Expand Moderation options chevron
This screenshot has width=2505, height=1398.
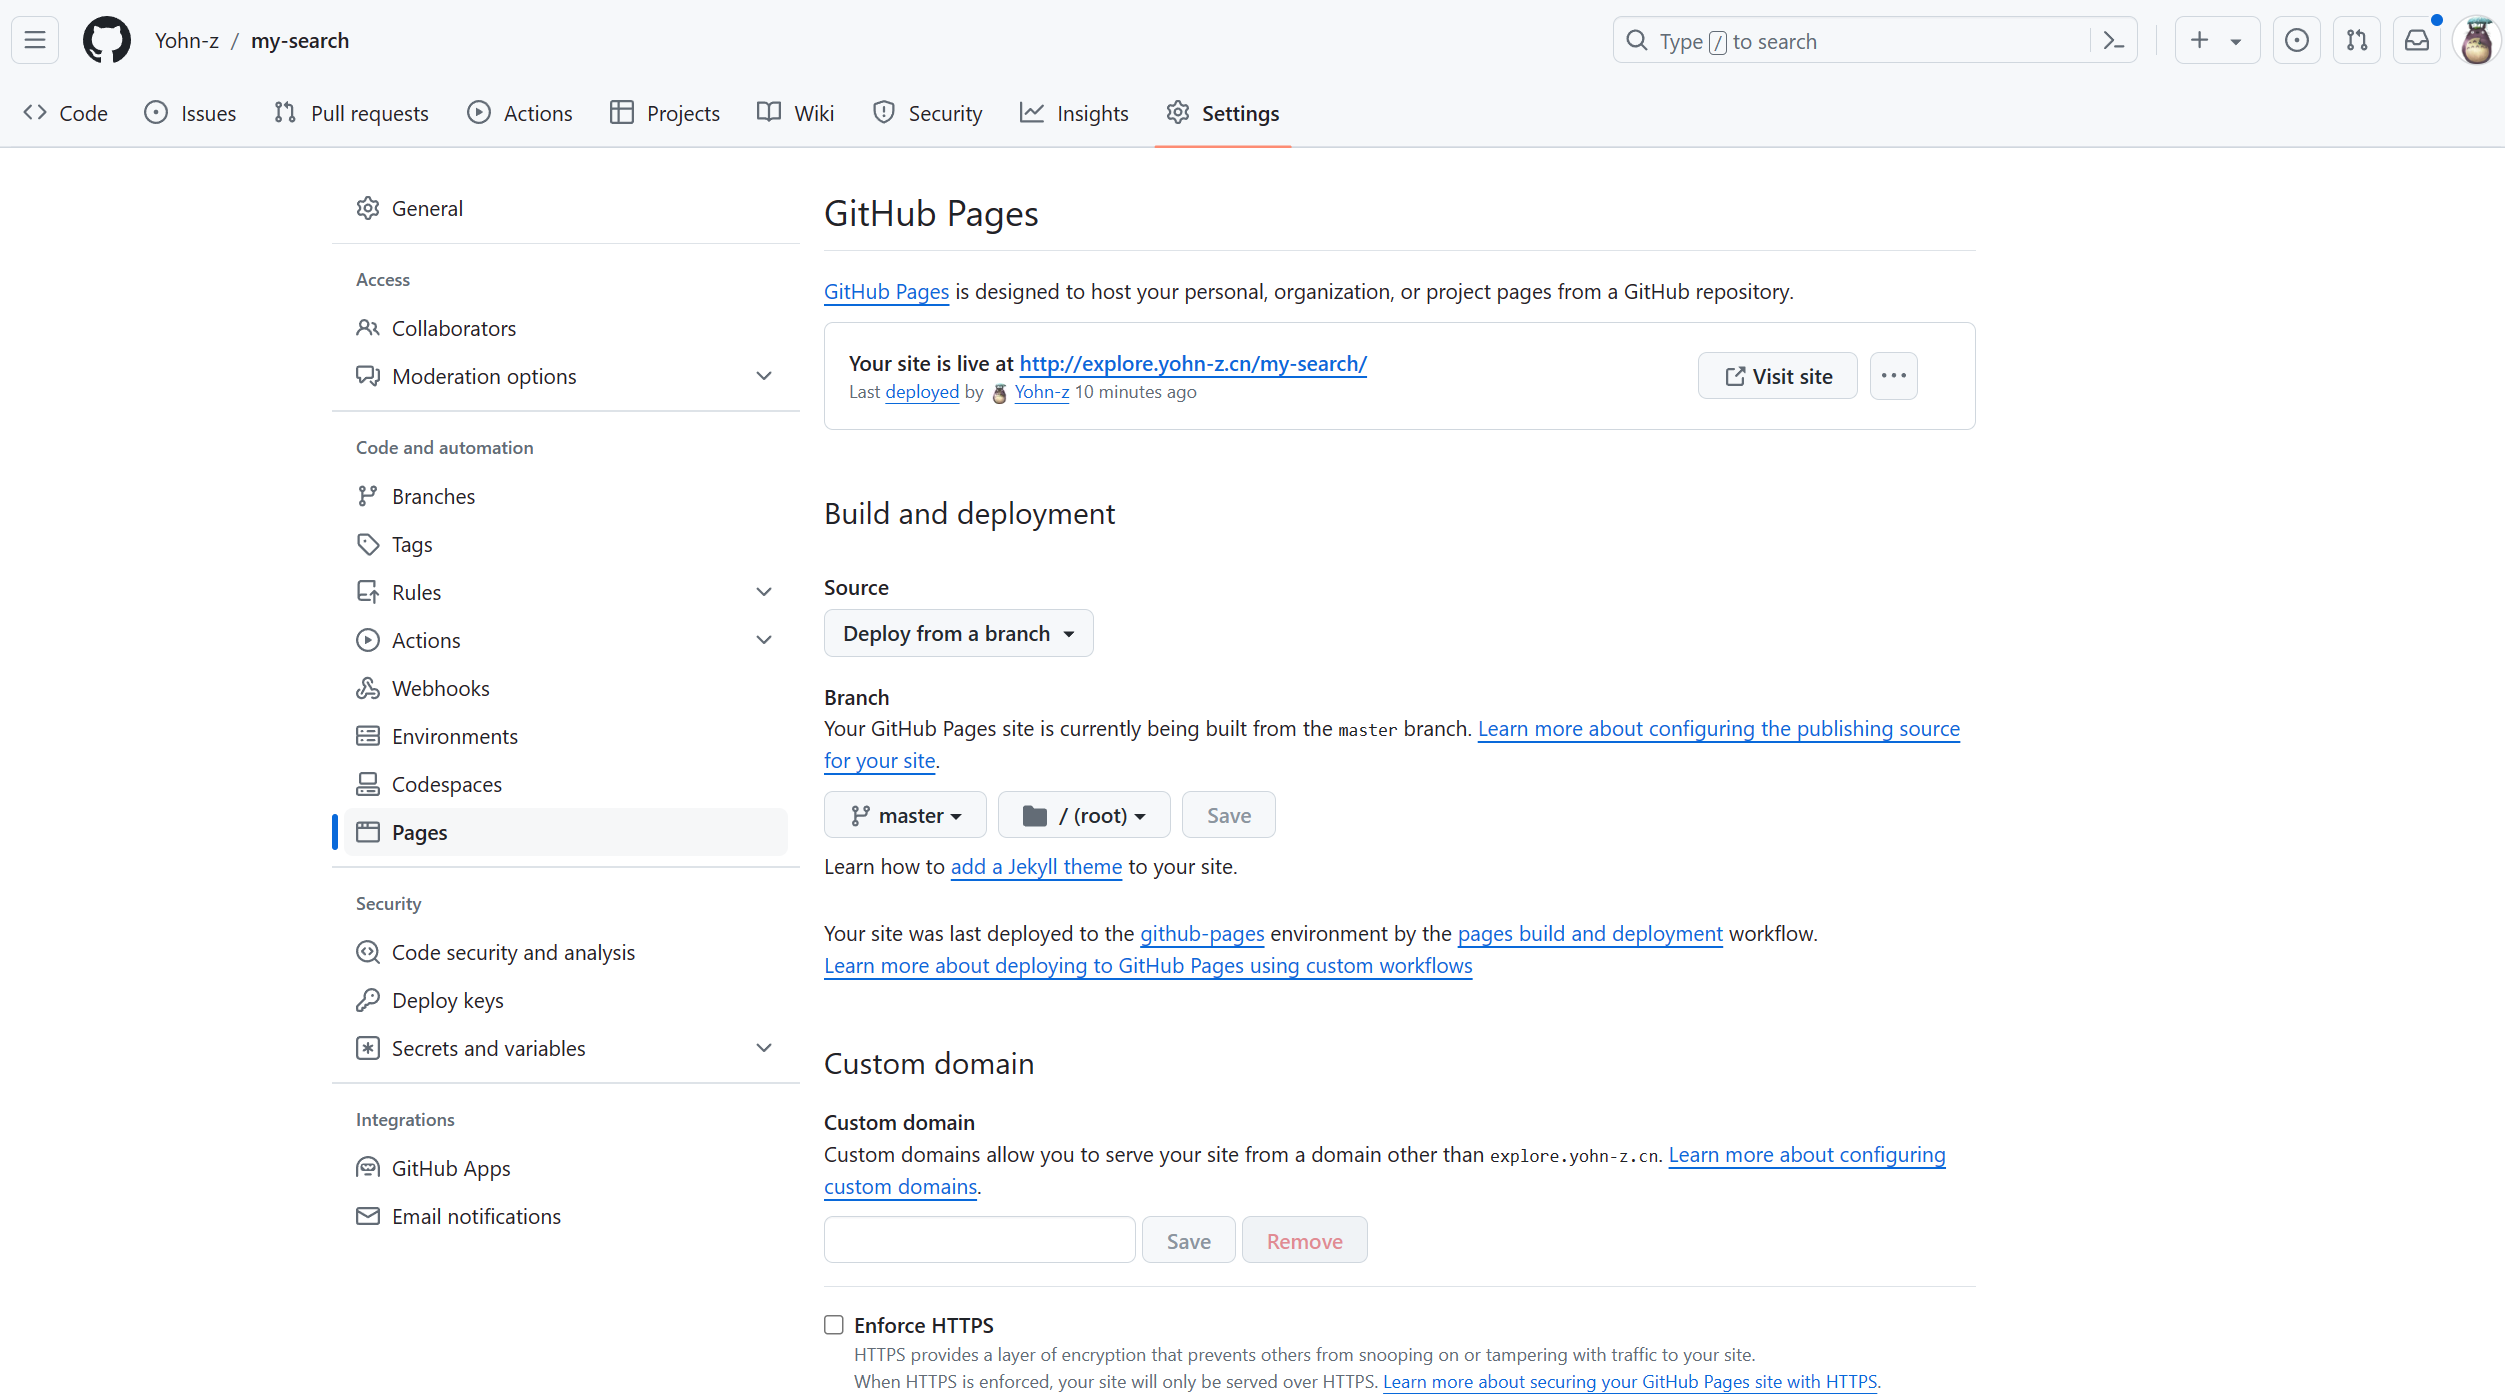764,376
